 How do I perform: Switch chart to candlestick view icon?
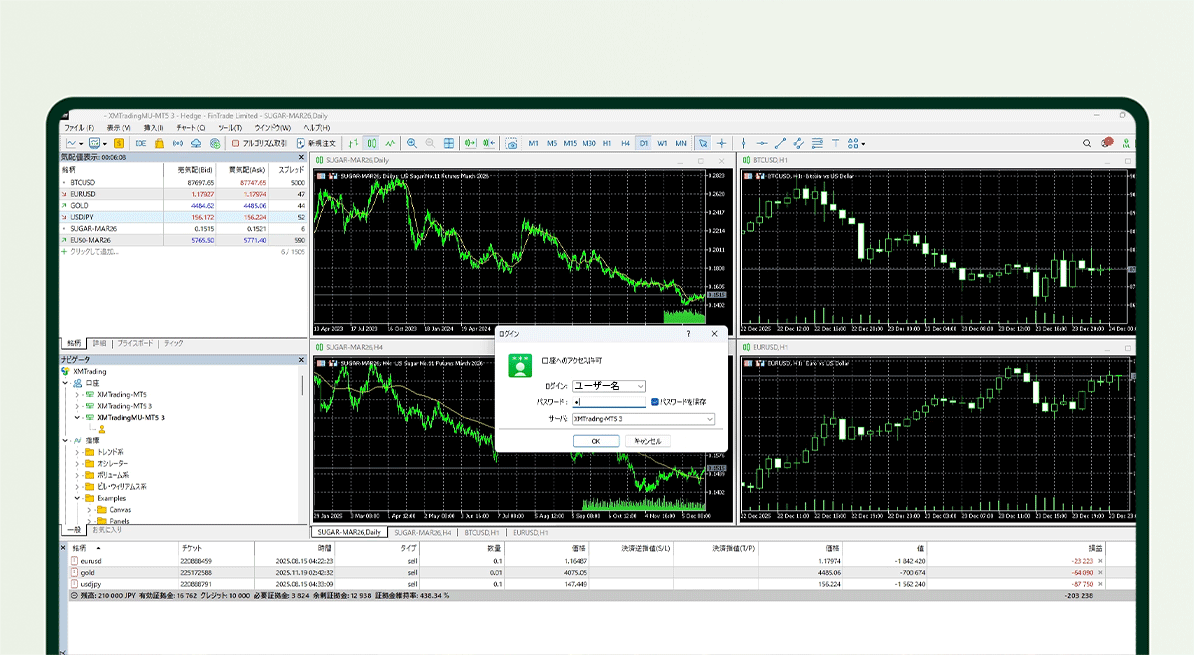click(x=371, y=143)
